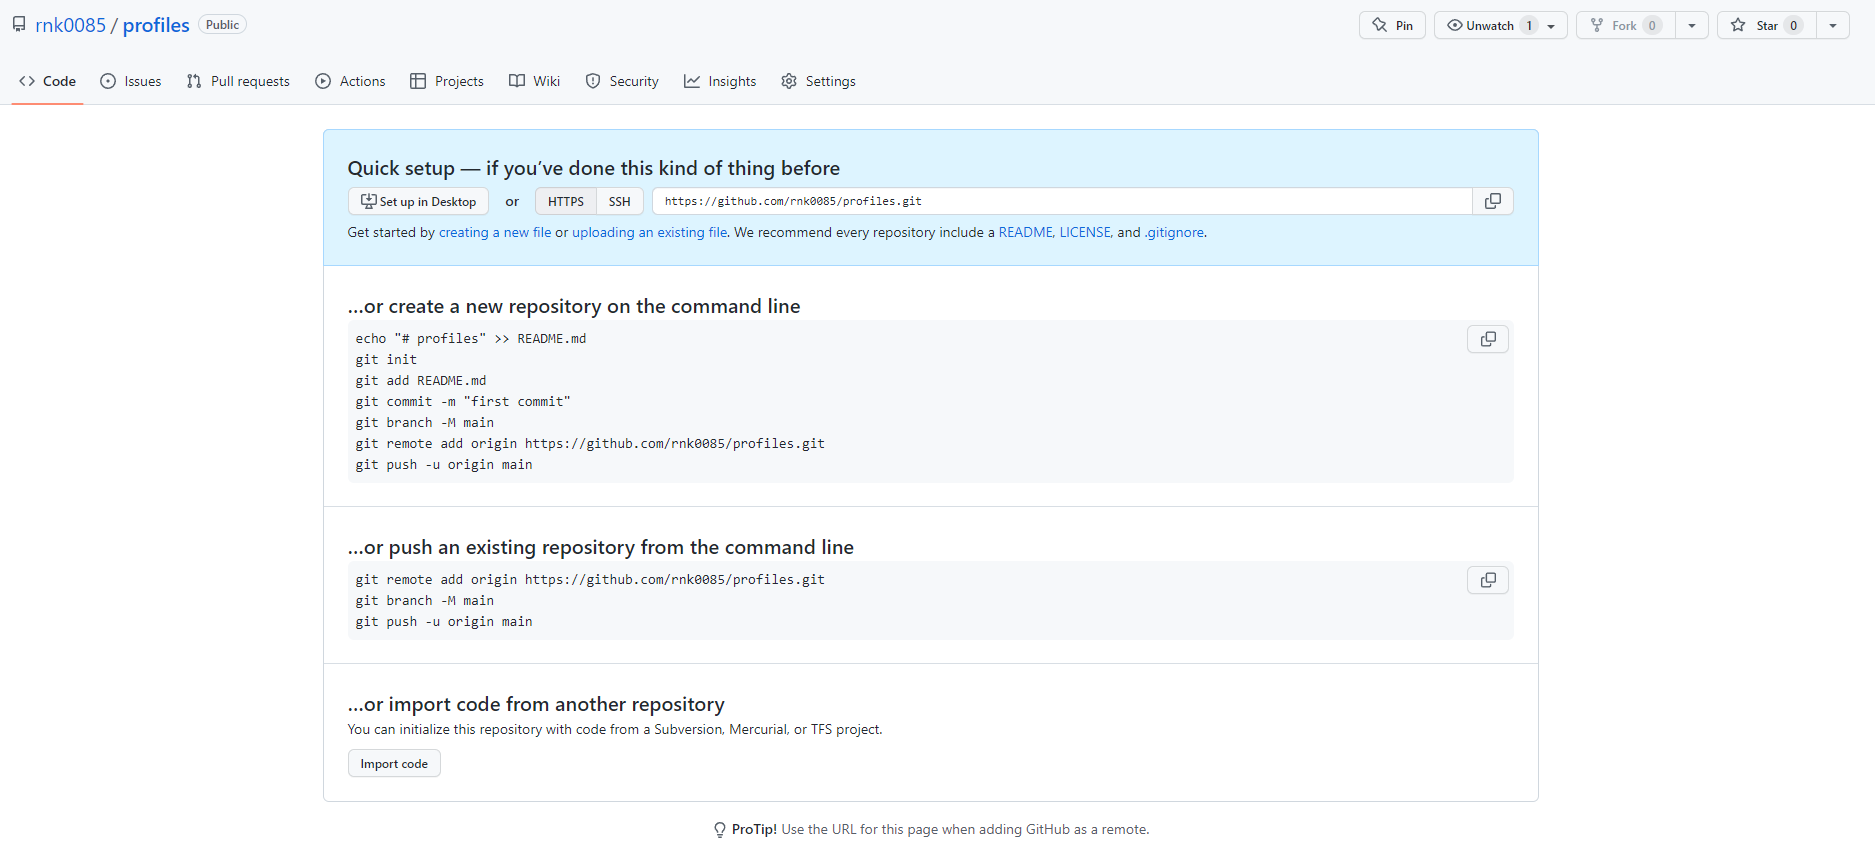Follow the creating a new file link

point(495,232)
